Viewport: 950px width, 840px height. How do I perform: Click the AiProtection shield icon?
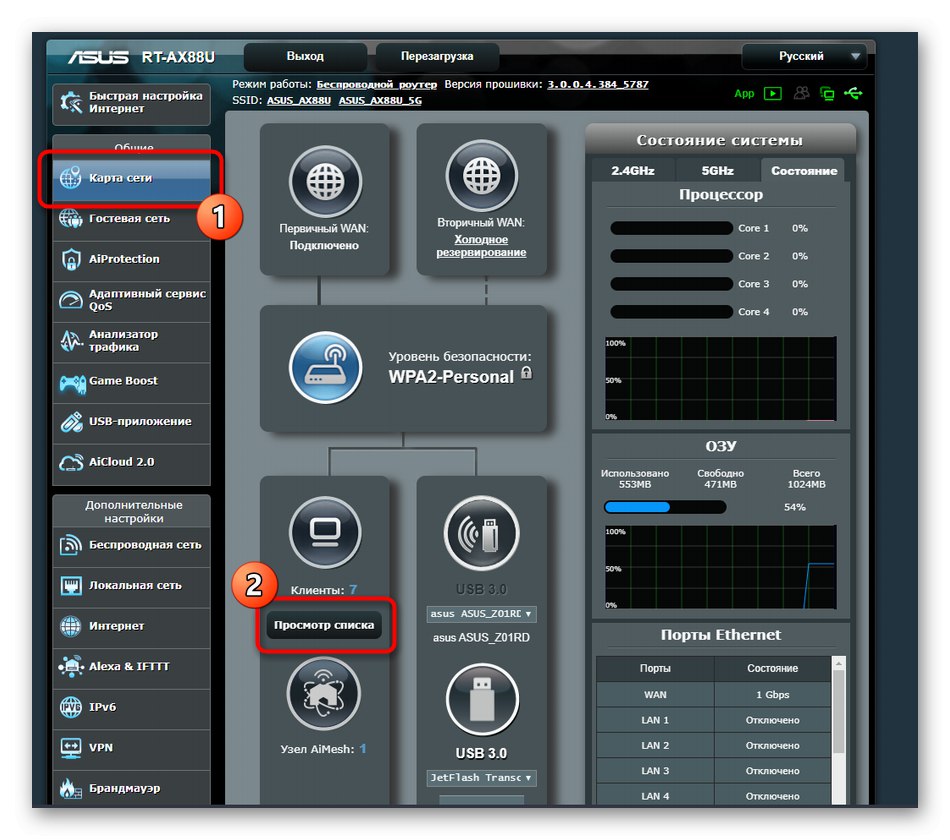(71, 259)
